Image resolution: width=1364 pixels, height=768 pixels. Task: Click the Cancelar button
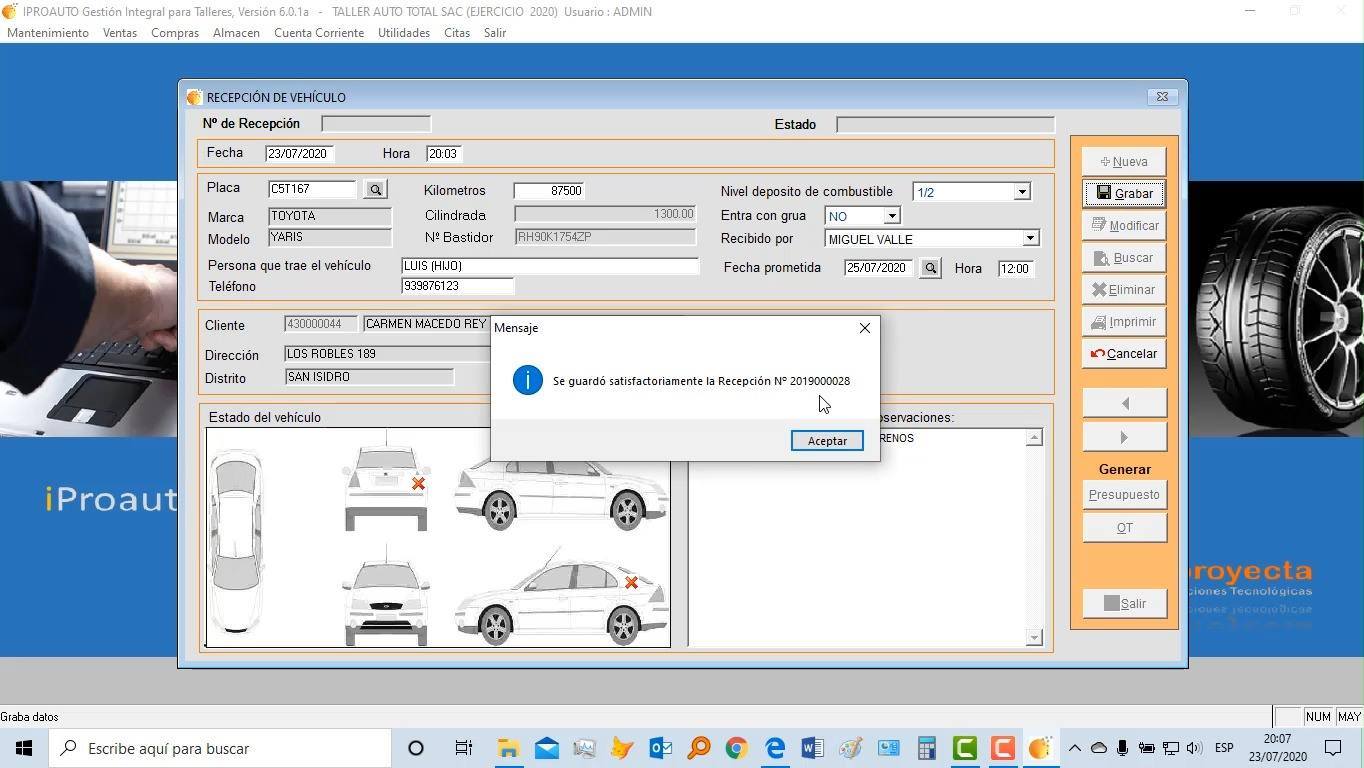(x=1124, y=354)
